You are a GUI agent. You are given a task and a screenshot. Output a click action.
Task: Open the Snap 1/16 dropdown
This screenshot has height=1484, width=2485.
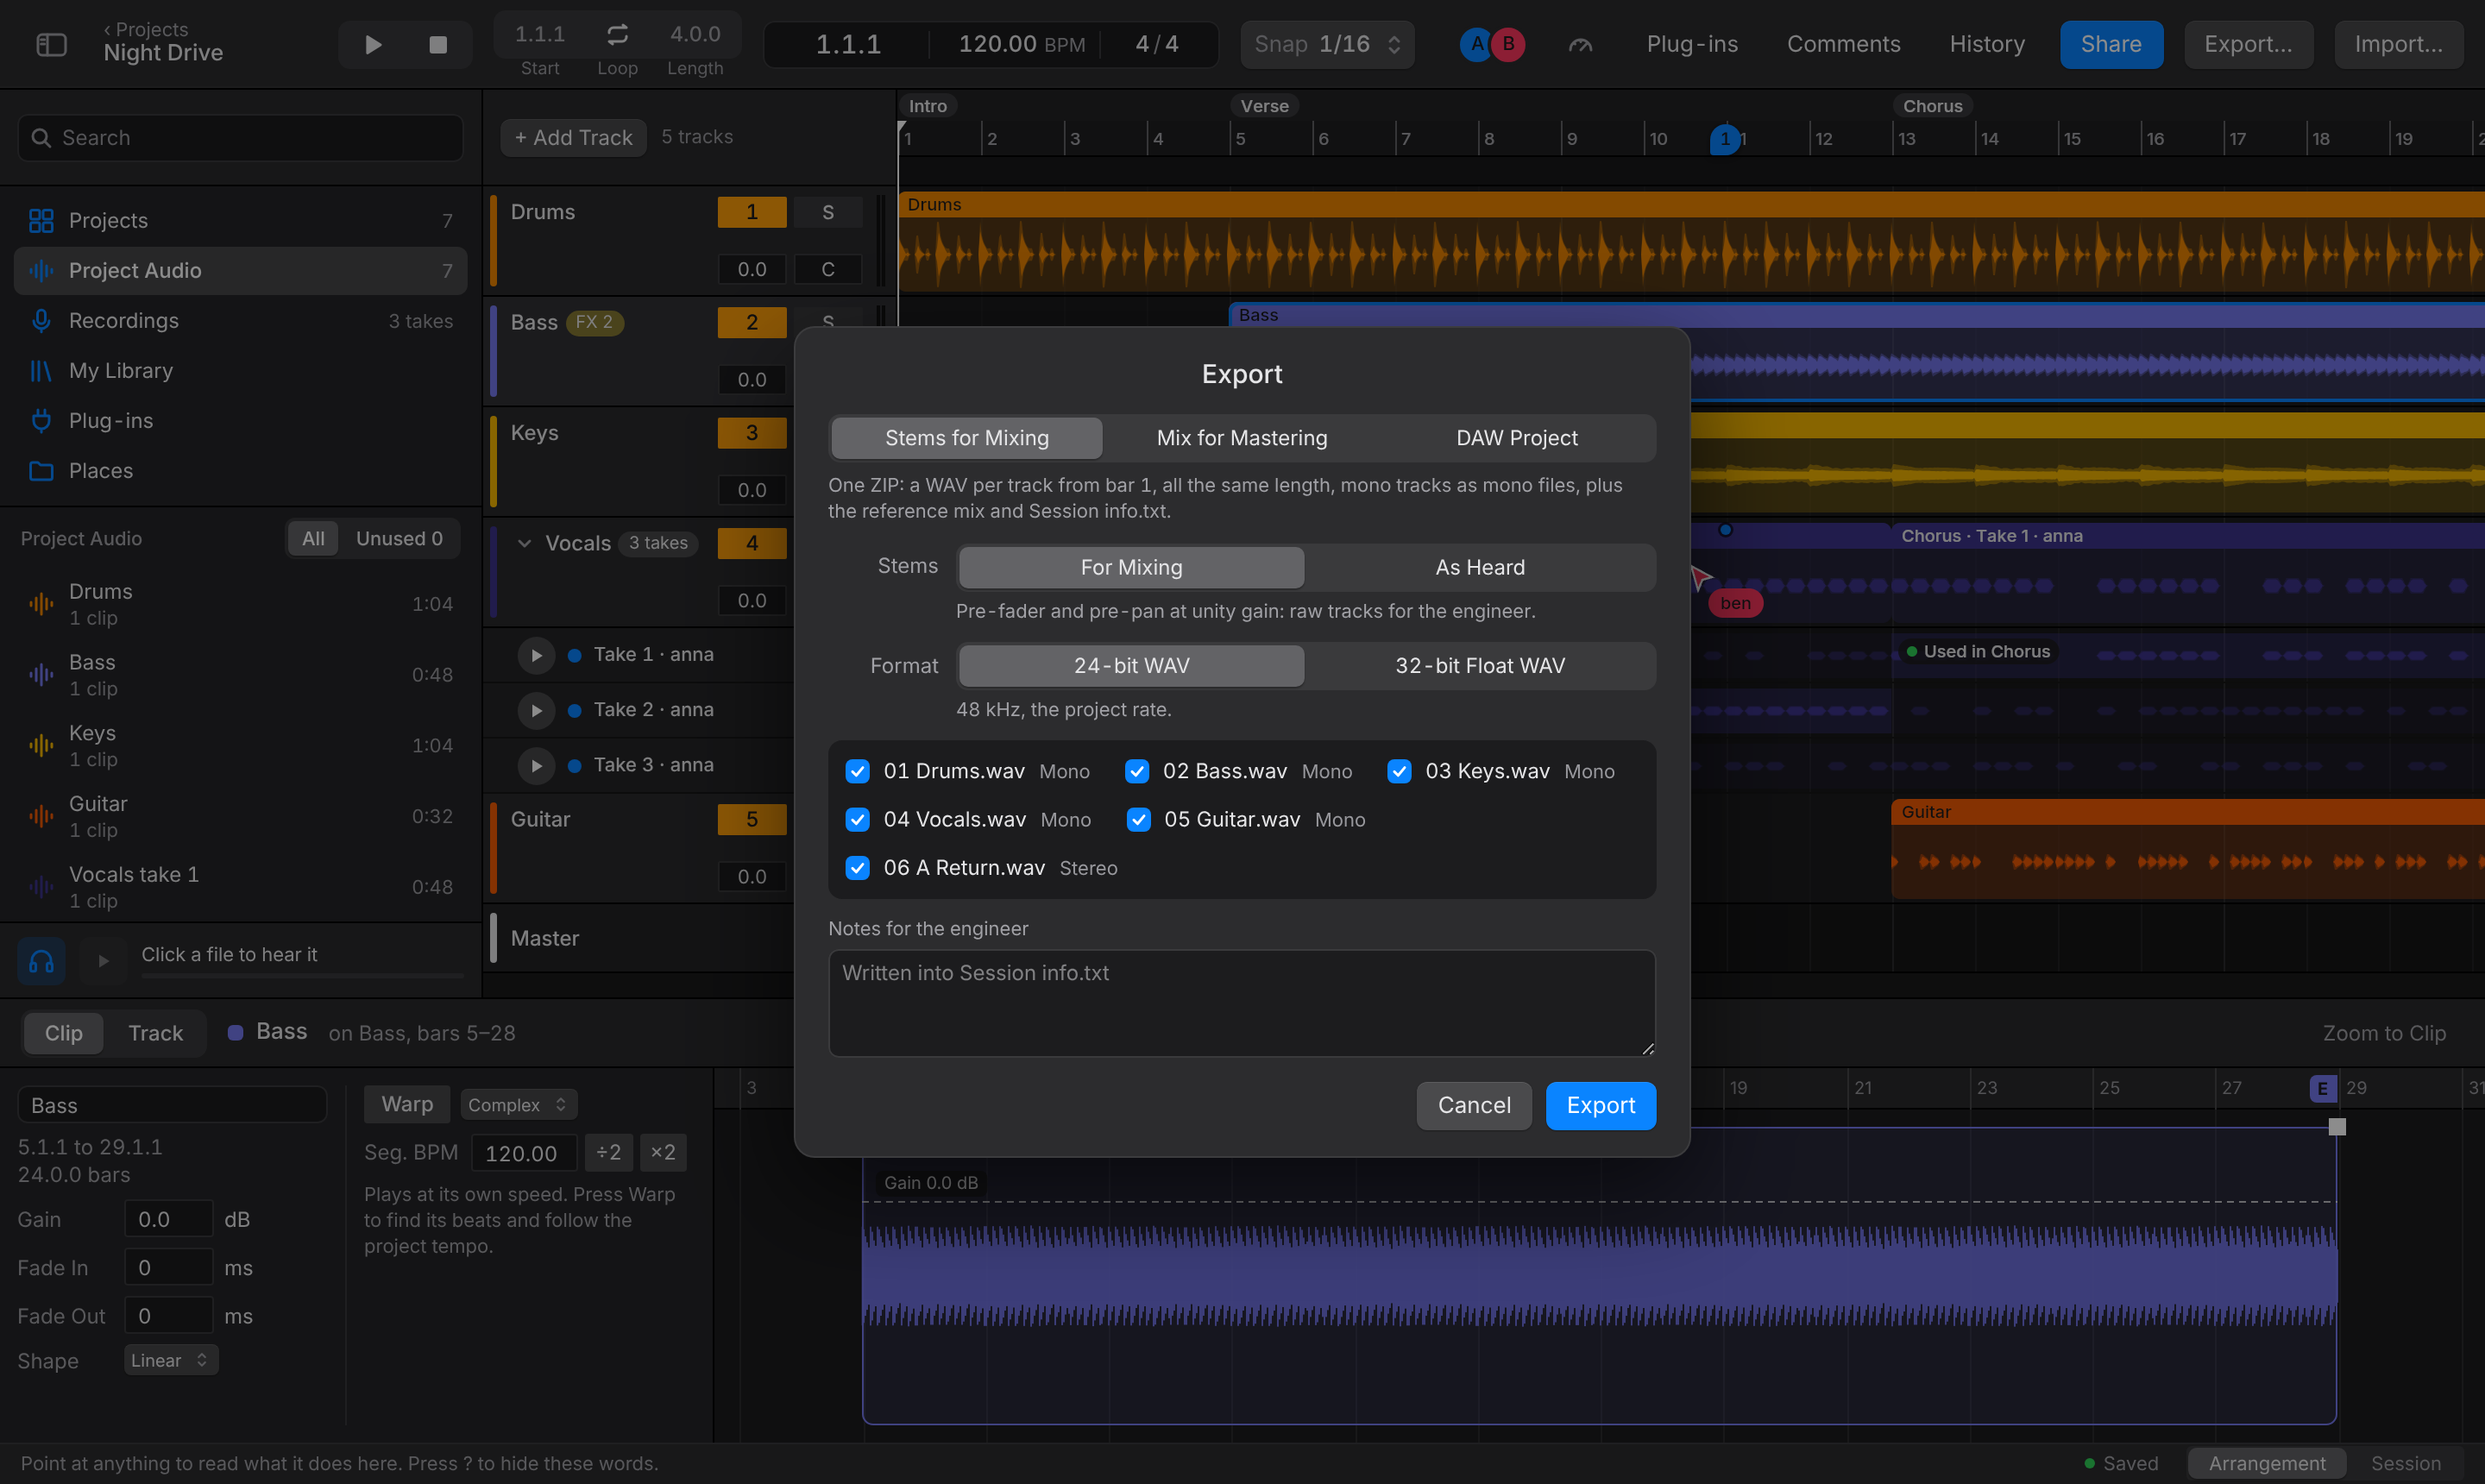coord(1327,44)
